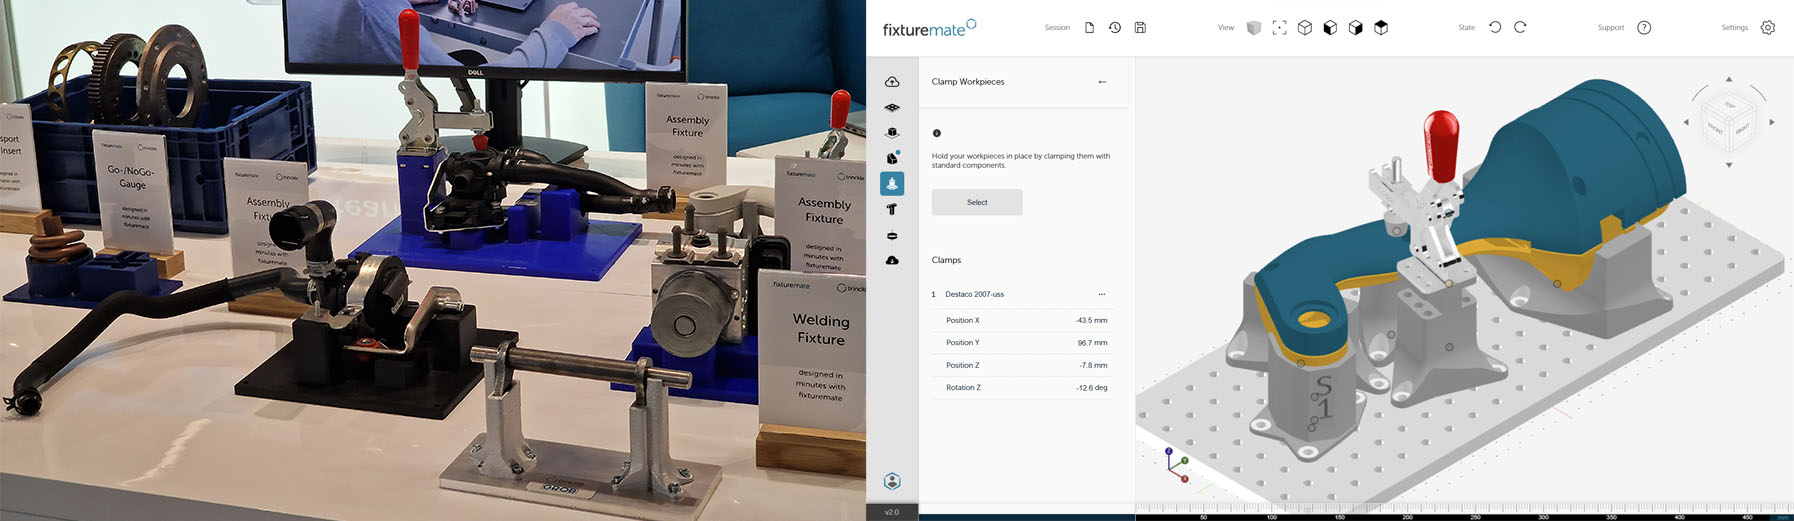Open session history clock icon

[1115, 28]
